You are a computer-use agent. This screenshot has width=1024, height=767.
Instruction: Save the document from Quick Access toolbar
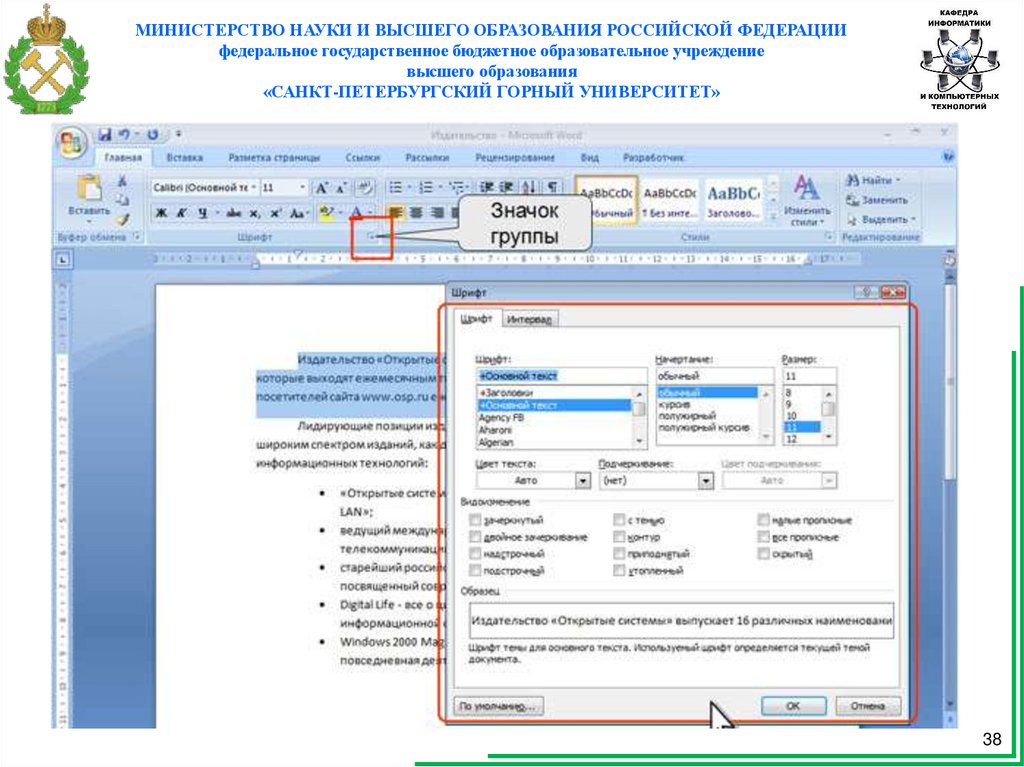coord(105,135)
